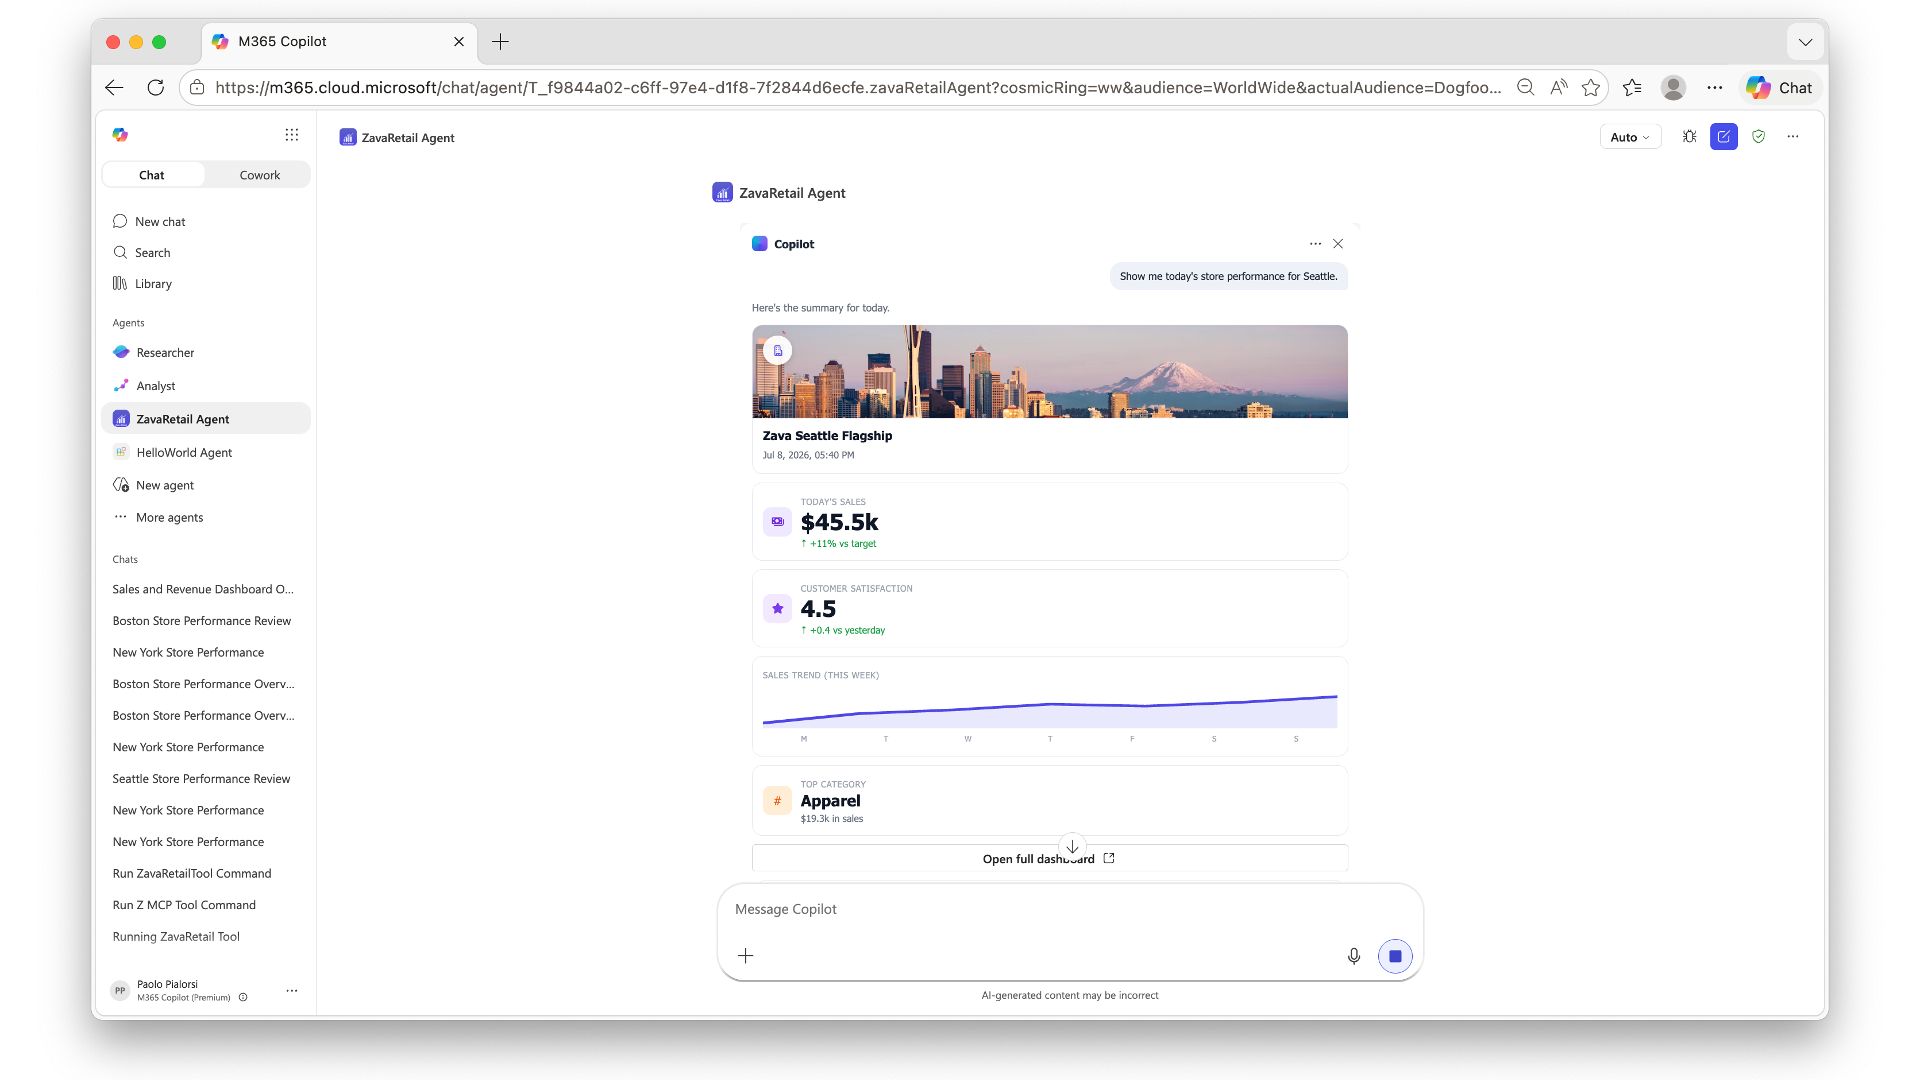Select ZavaRetail Agent in the sidebar
The height and width of the screenshot is (1080, 1920).
tap(206, 419)
